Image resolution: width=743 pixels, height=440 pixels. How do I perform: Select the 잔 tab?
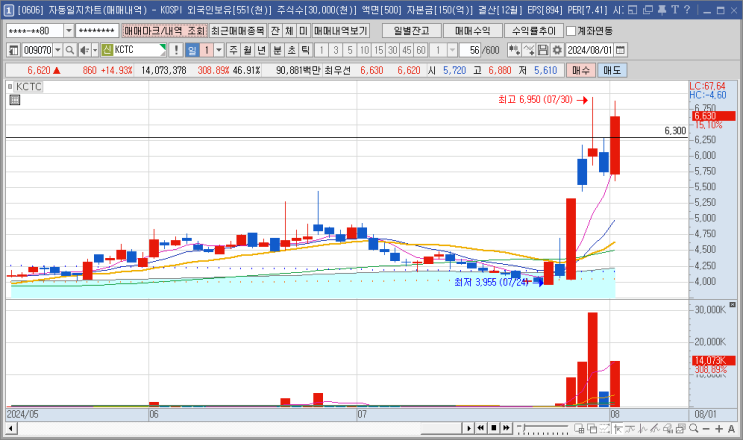pos(275,31)
